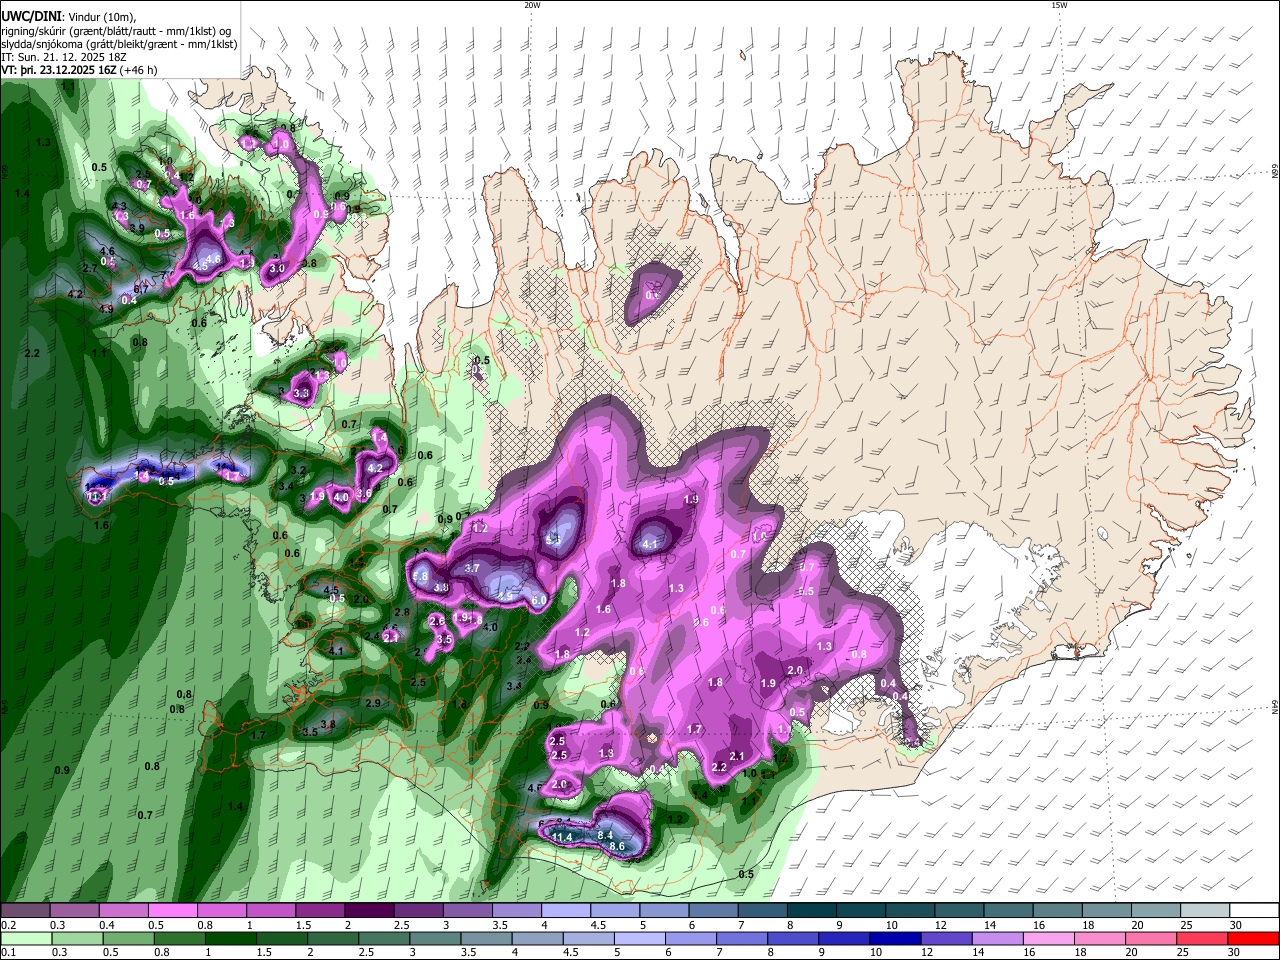The width and height of the screenshot is (1280, 960).
Task: Click the 15W longitude label
Action: [x=1059, y=5]
